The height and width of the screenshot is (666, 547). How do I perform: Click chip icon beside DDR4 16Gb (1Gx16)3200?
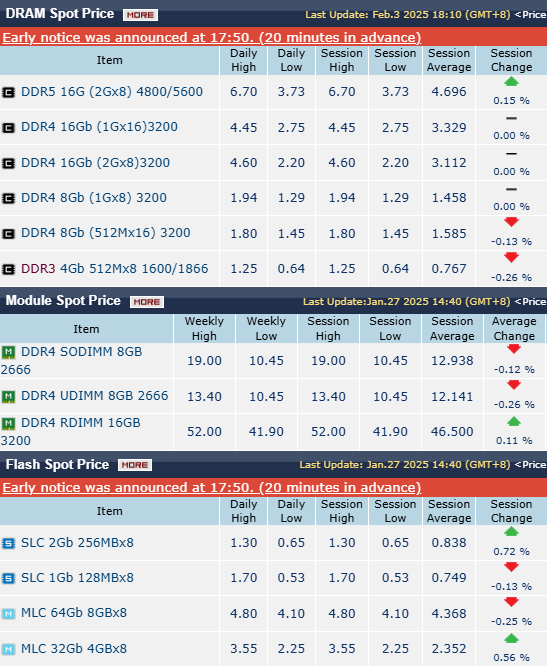click(x=8, y=127)
